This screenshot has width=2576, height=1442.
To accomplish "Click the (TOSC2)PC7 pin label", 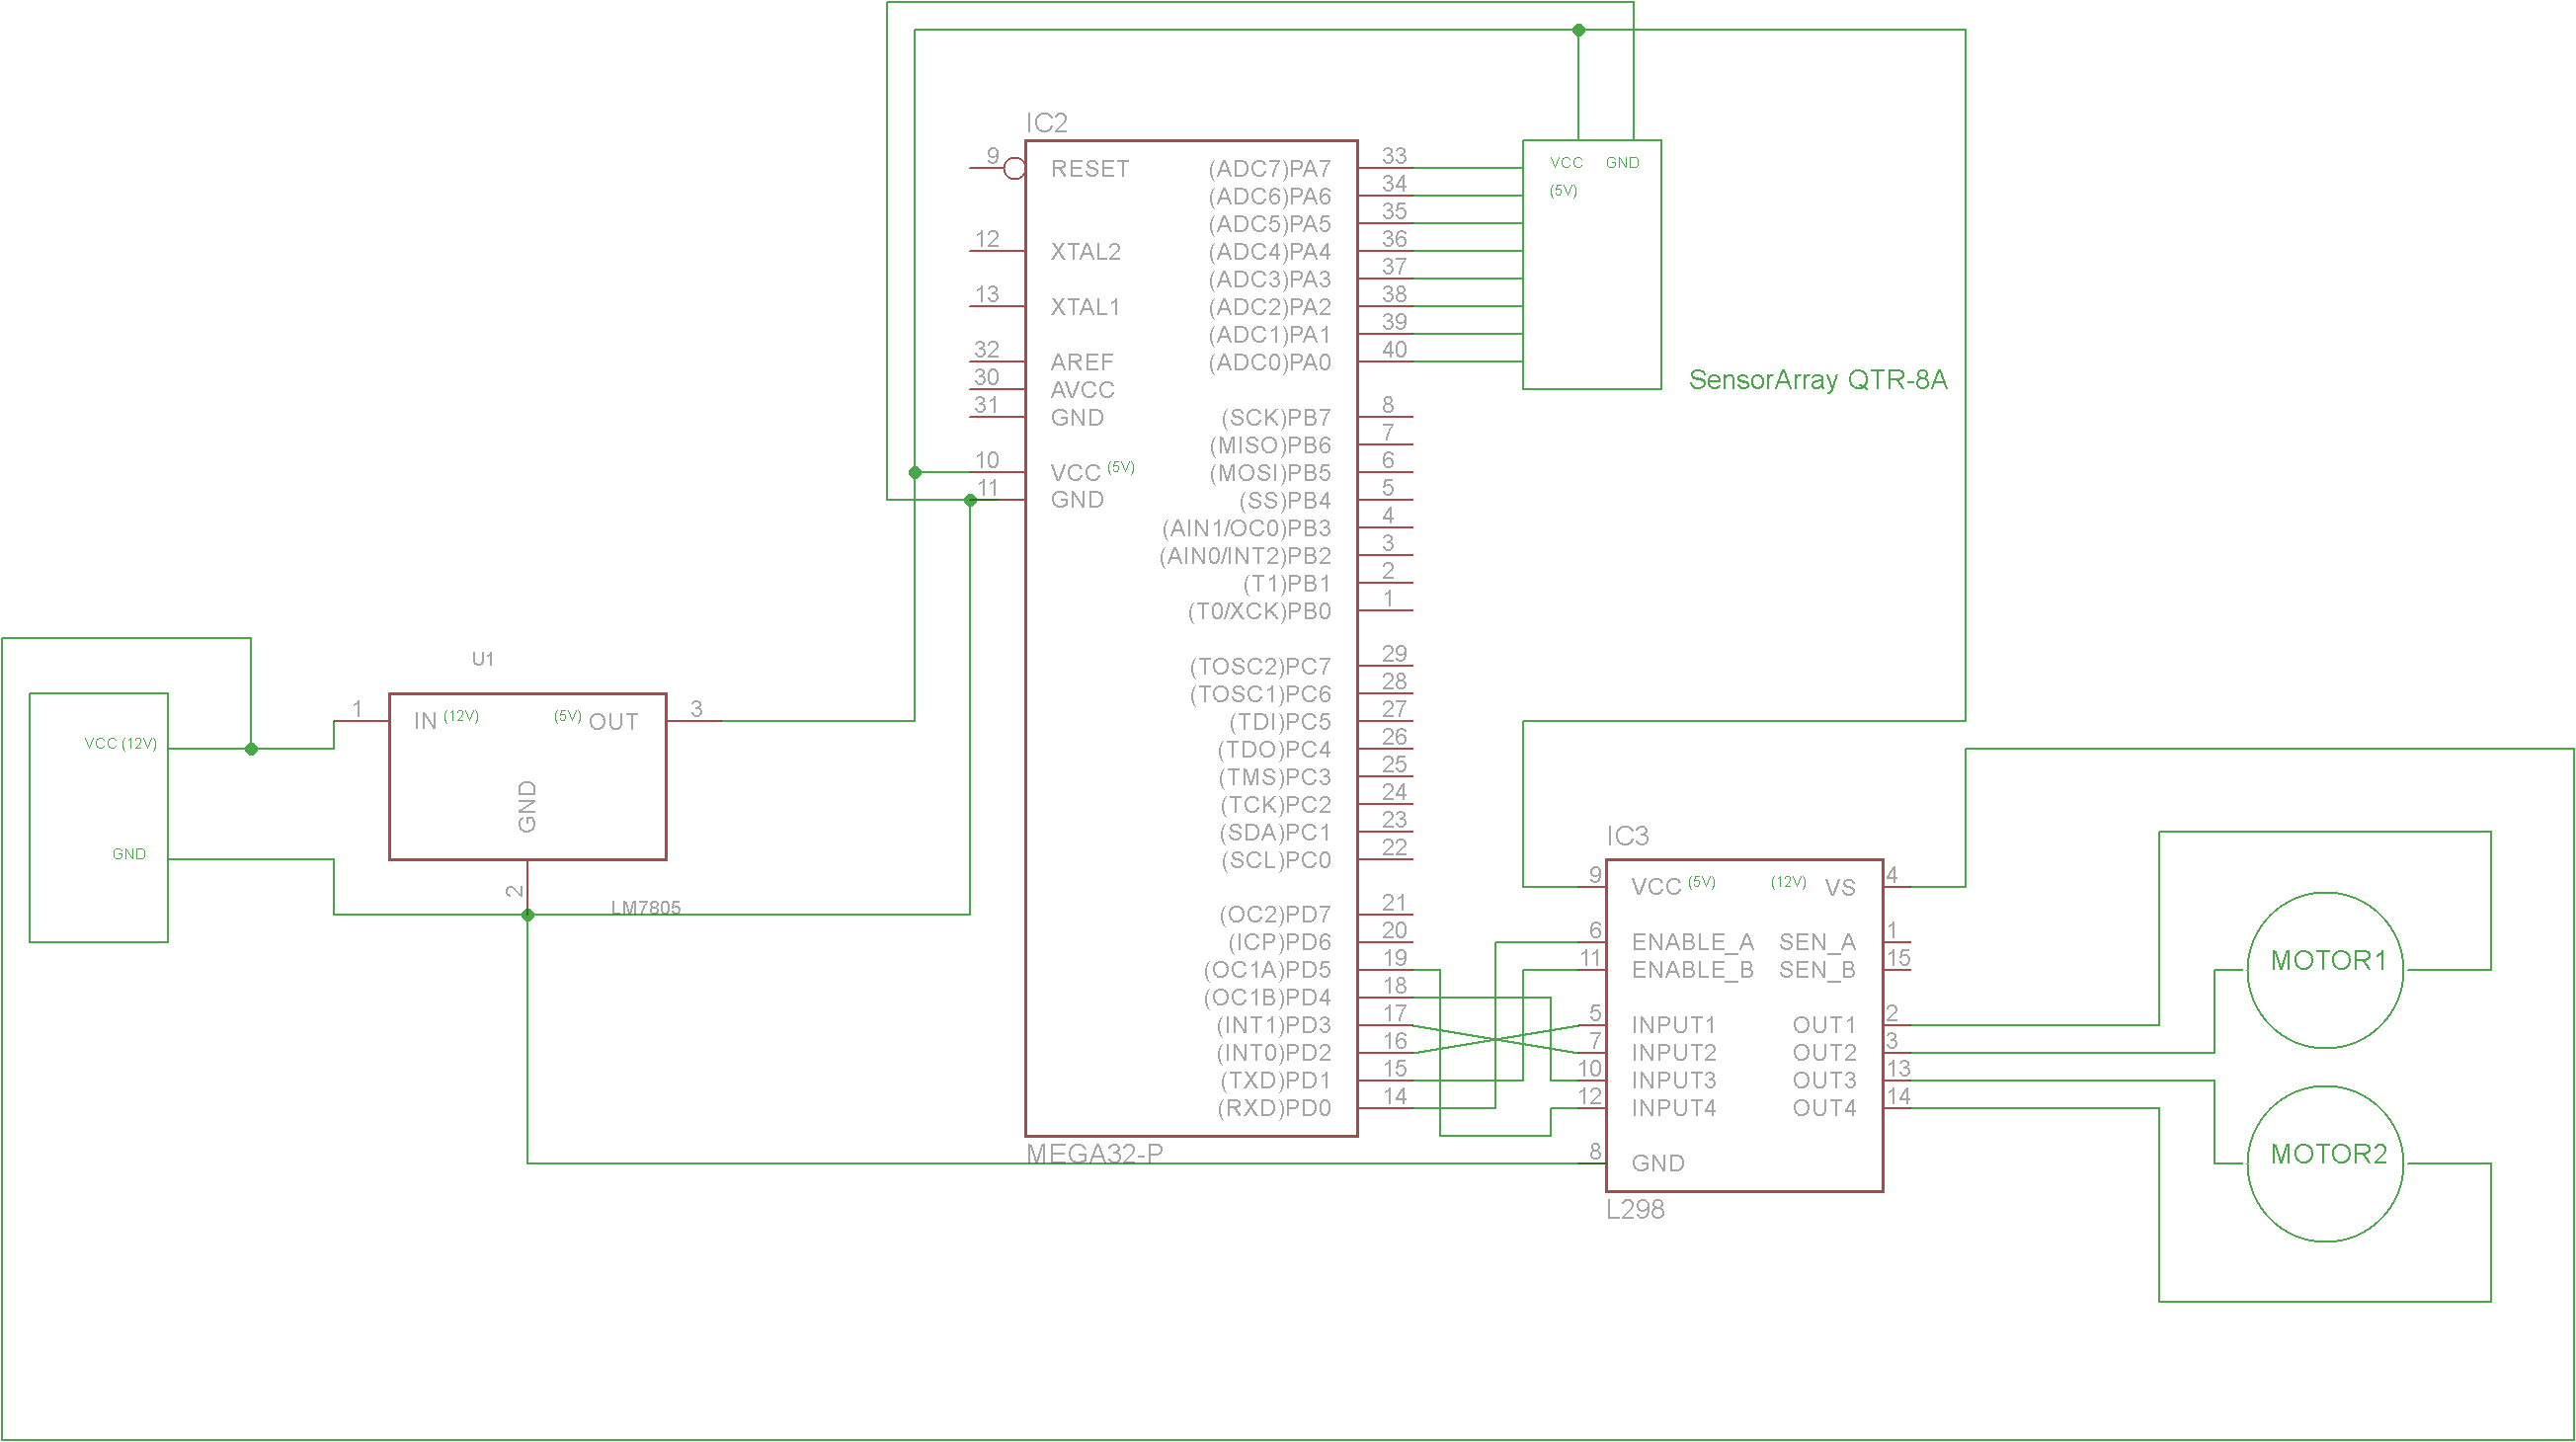I will coord(1261,667).
